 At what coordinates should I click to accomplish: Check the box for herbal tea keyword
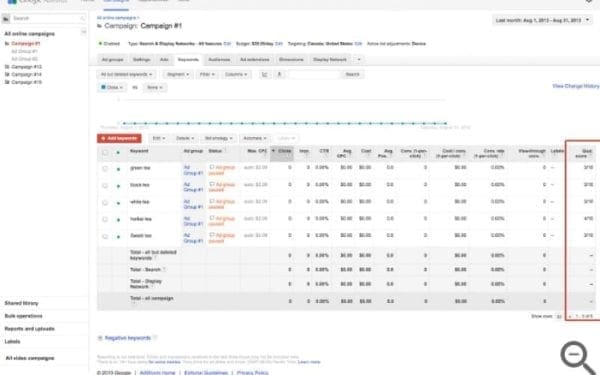click(x=105, y=219)
